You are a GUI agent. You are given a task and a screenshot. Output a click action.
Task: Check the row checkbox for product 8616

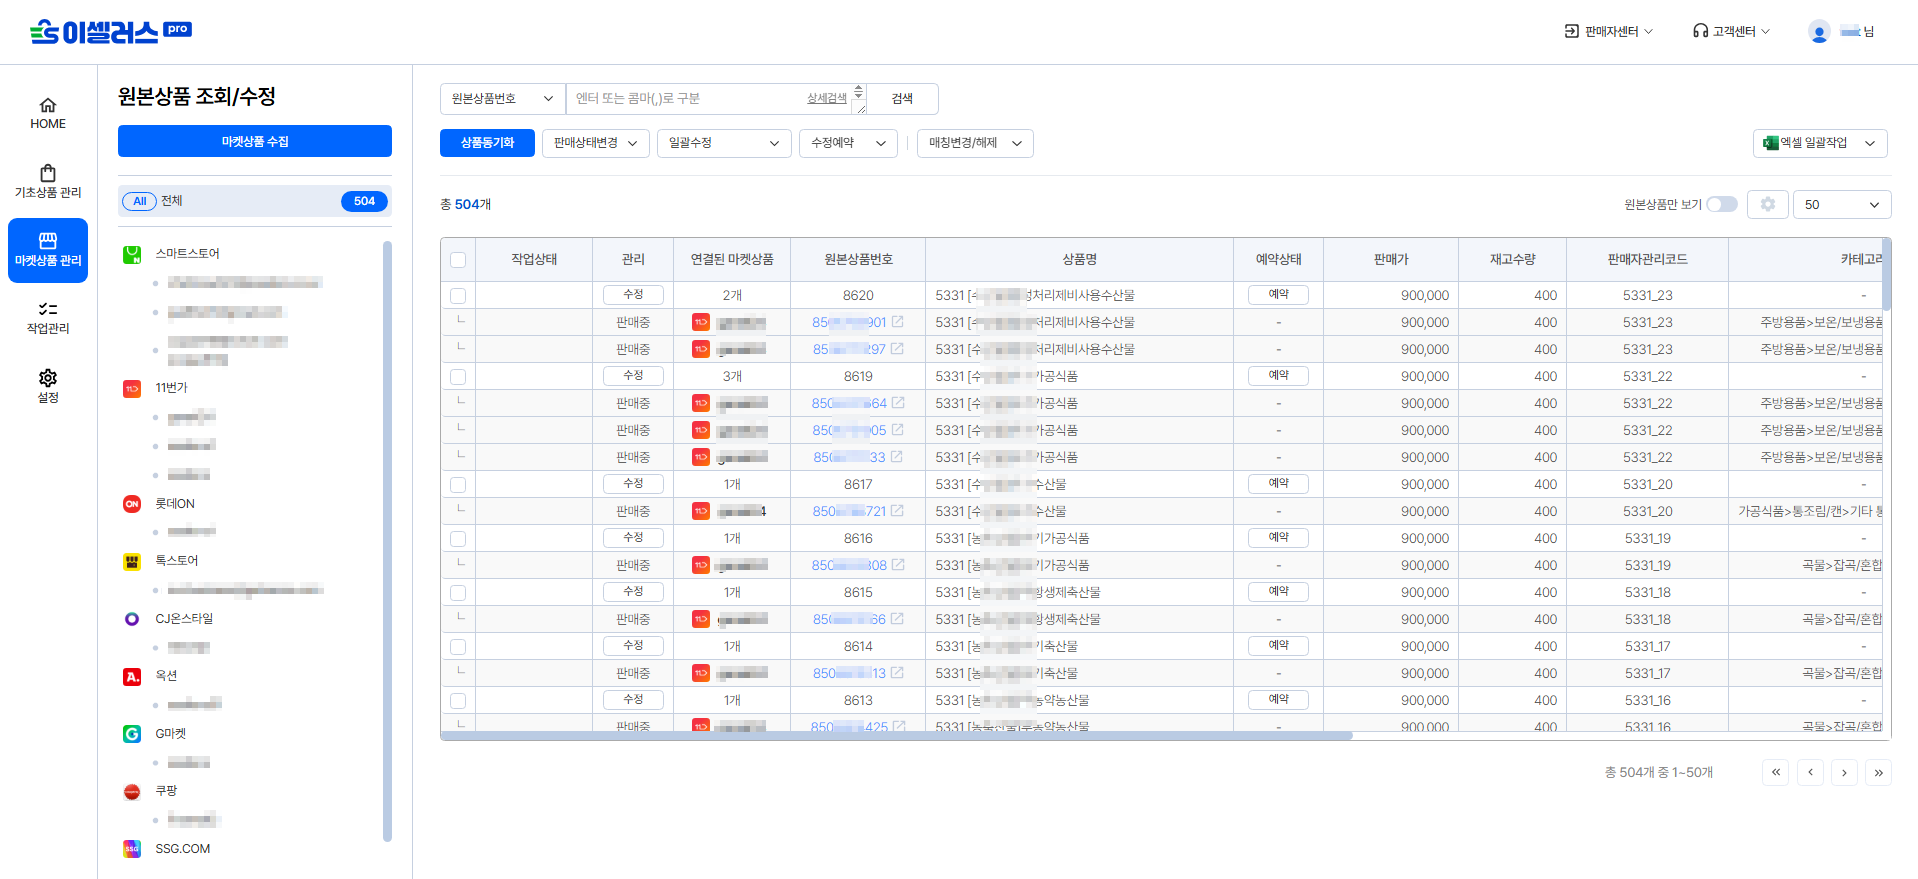458,539
